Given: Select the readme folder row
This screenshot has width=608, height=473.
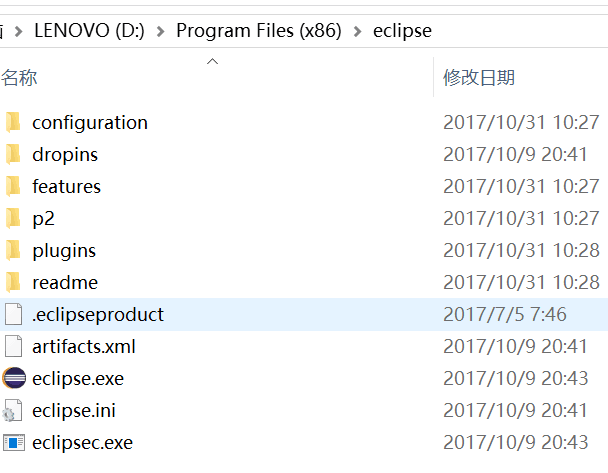Looking at the screenshot, I should 304,282.
